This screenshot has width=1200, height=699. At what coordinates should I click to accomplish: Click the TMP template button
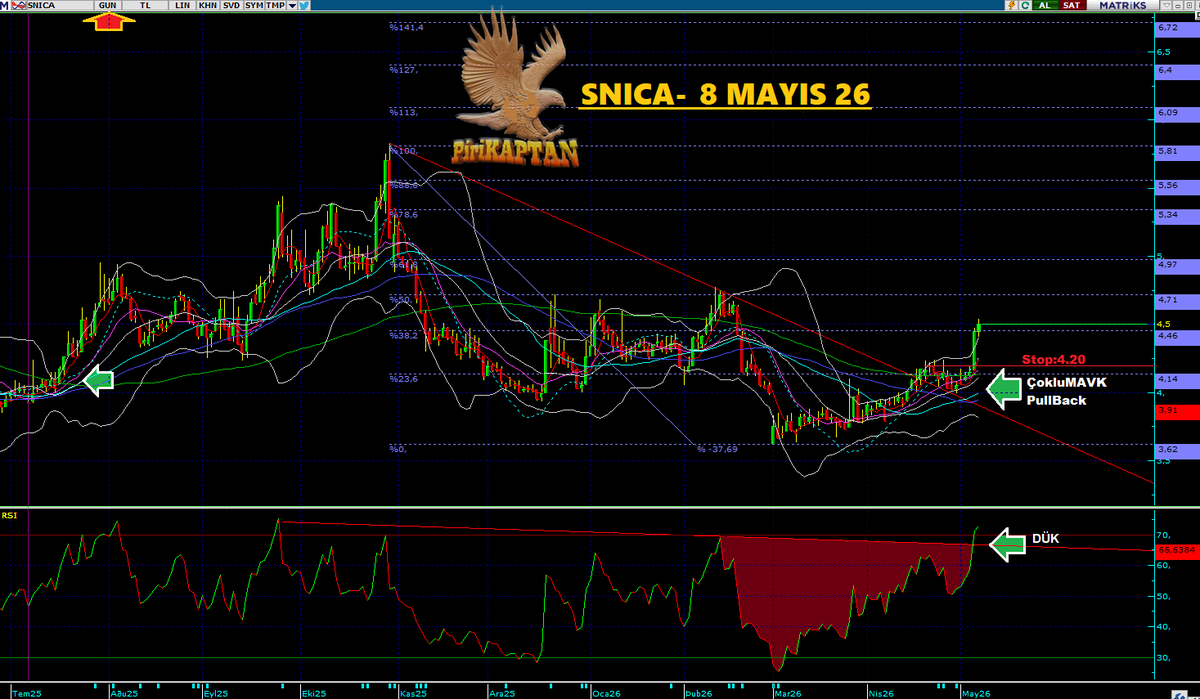275,5
